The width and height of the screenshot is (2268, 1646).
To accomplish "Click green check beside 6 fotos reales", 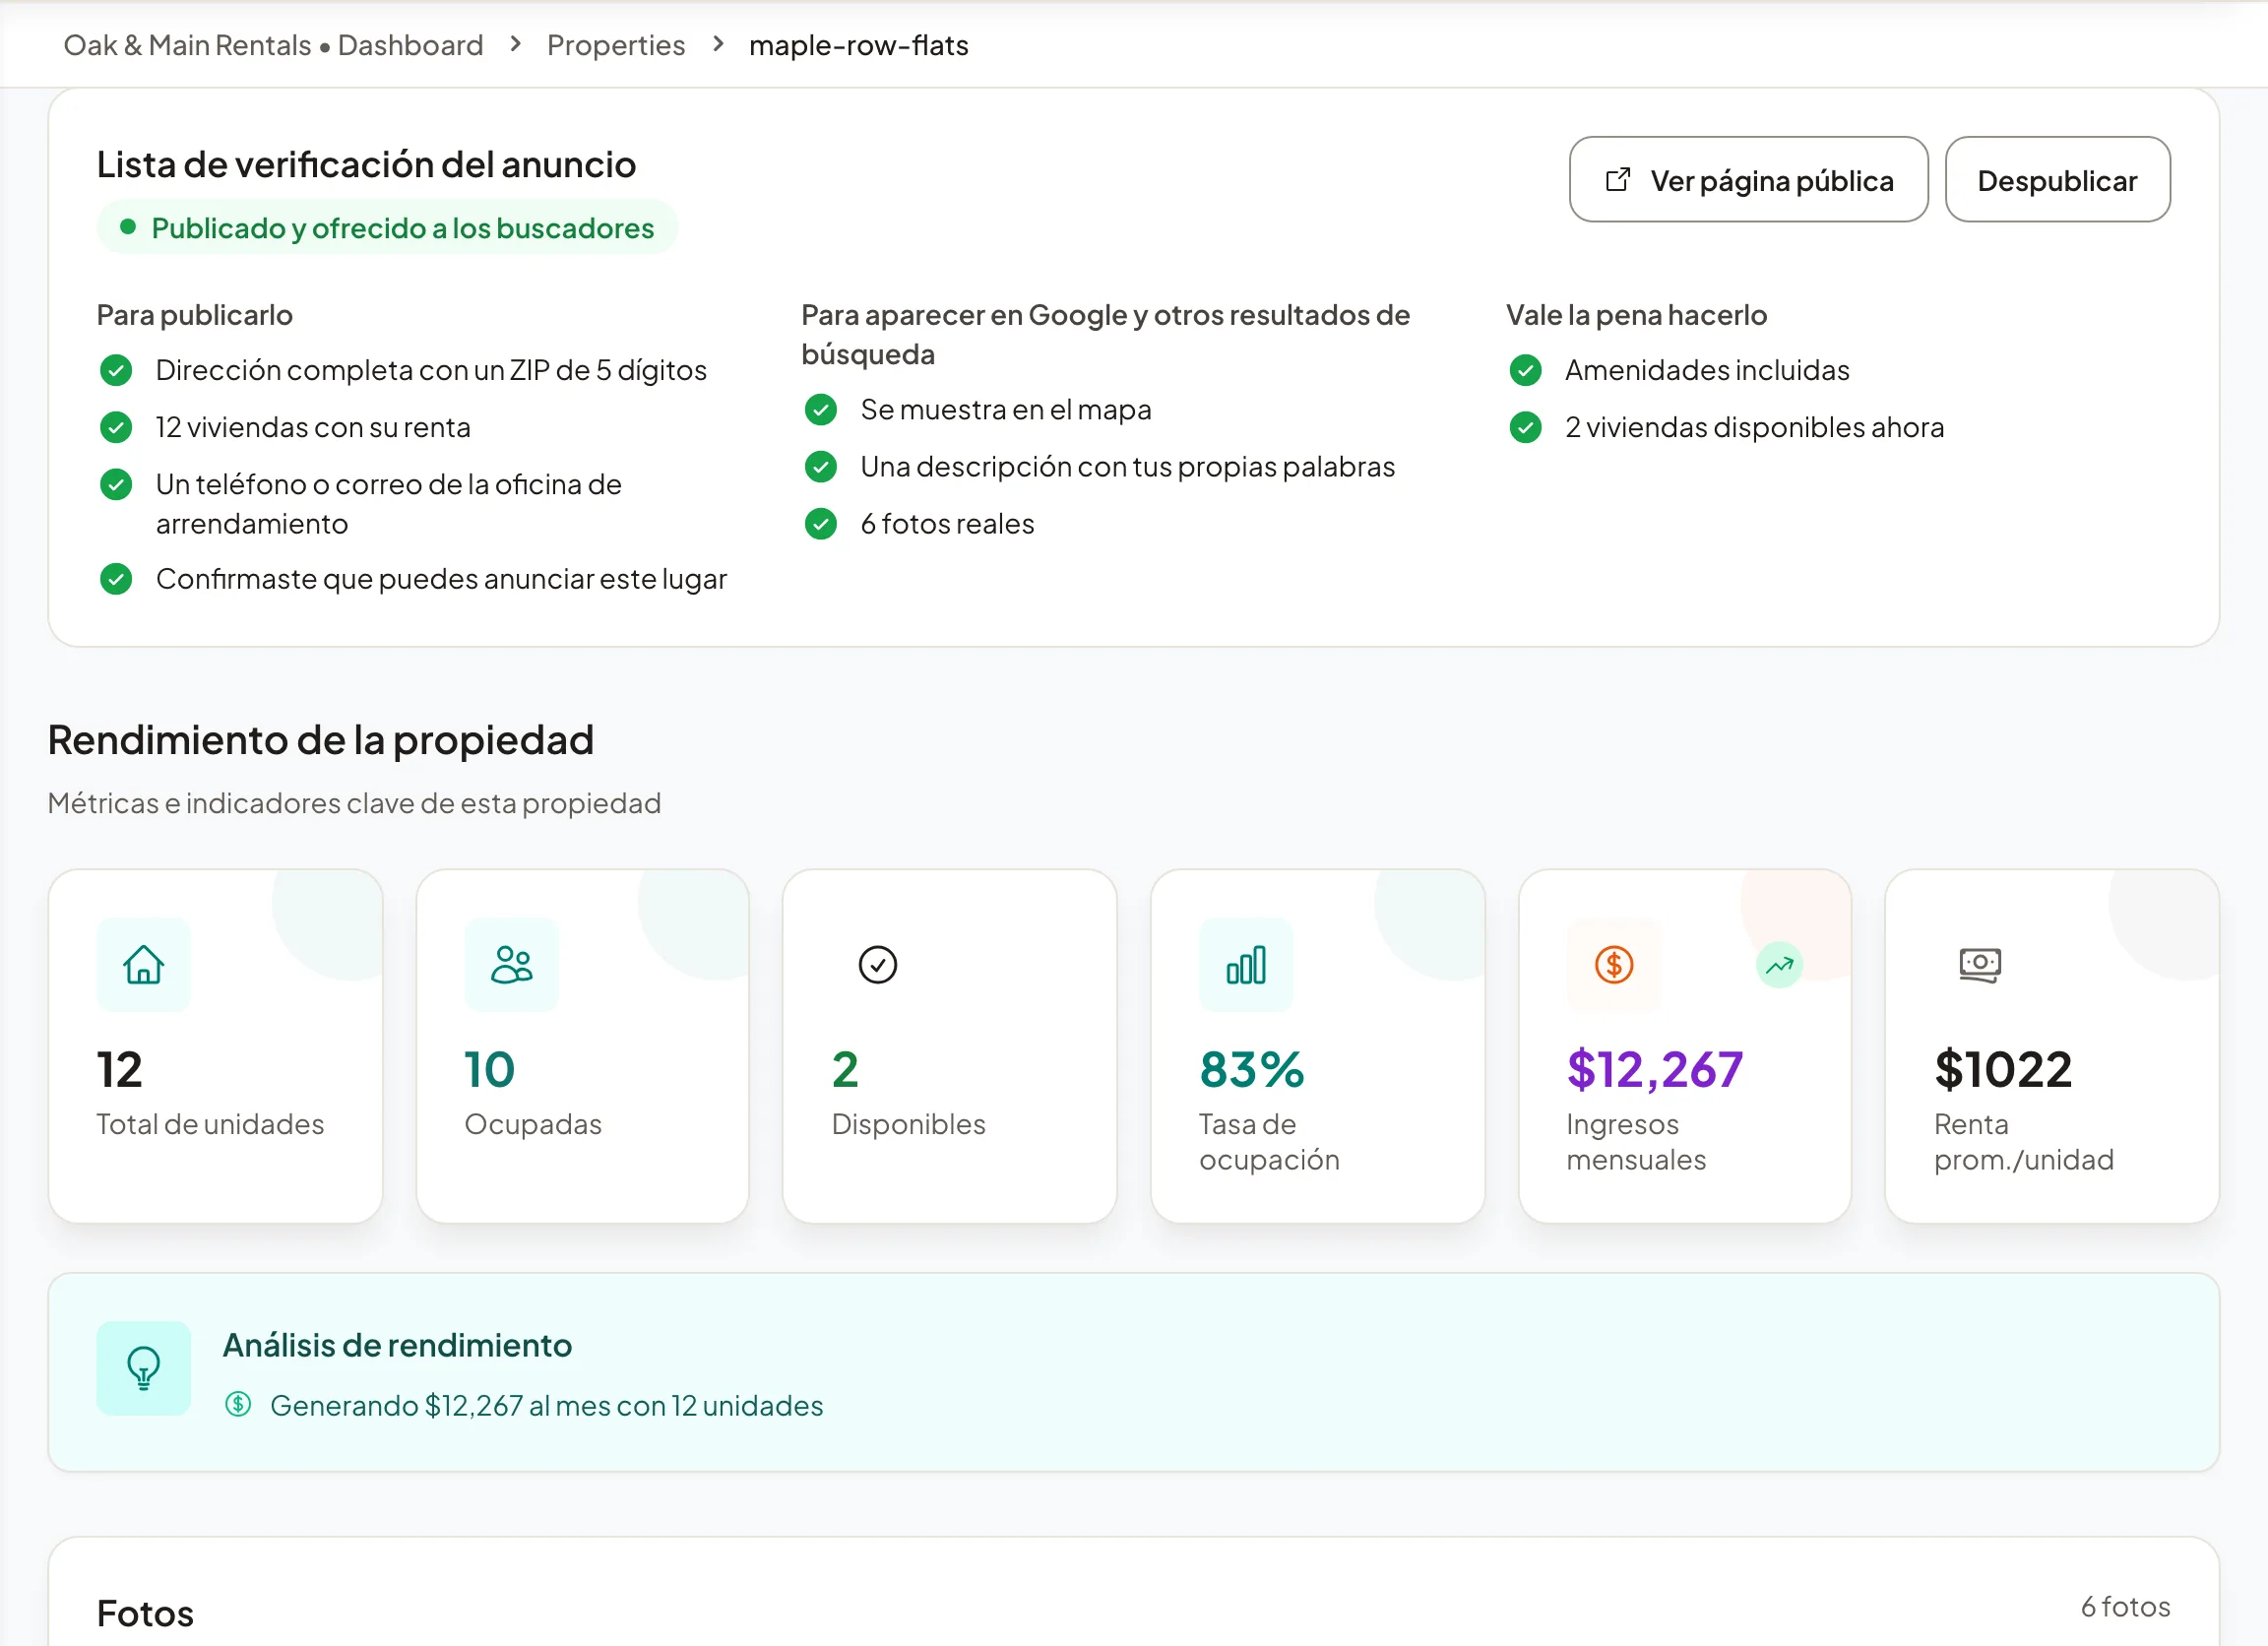I will tap(821, 523).
